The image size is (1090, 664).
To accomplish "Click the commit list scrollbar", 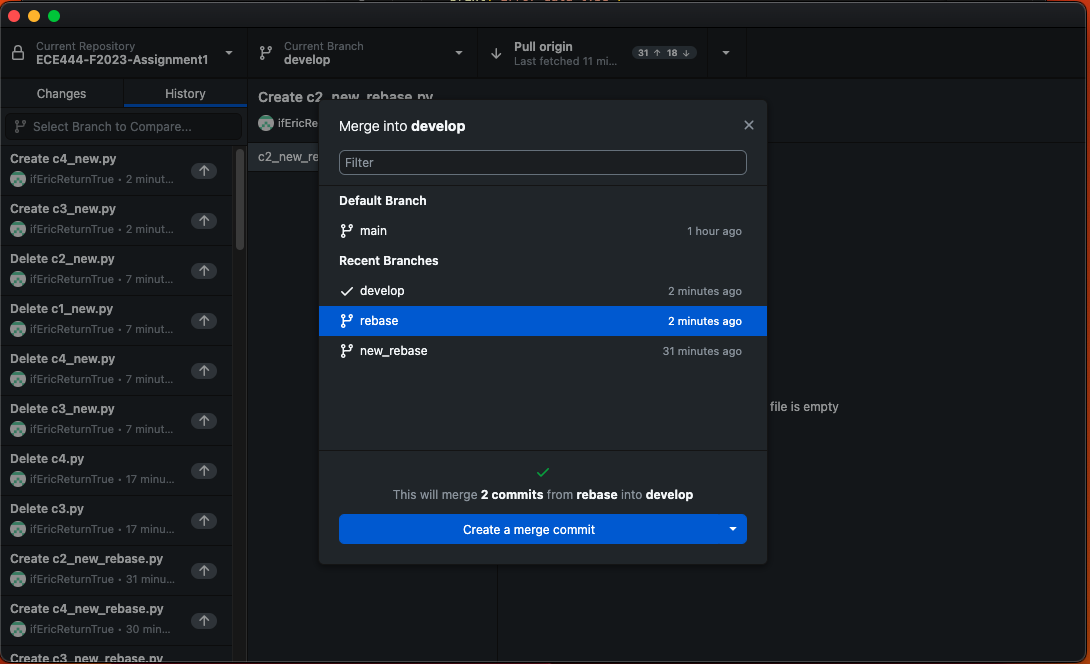I will click(x=240, y=199).
